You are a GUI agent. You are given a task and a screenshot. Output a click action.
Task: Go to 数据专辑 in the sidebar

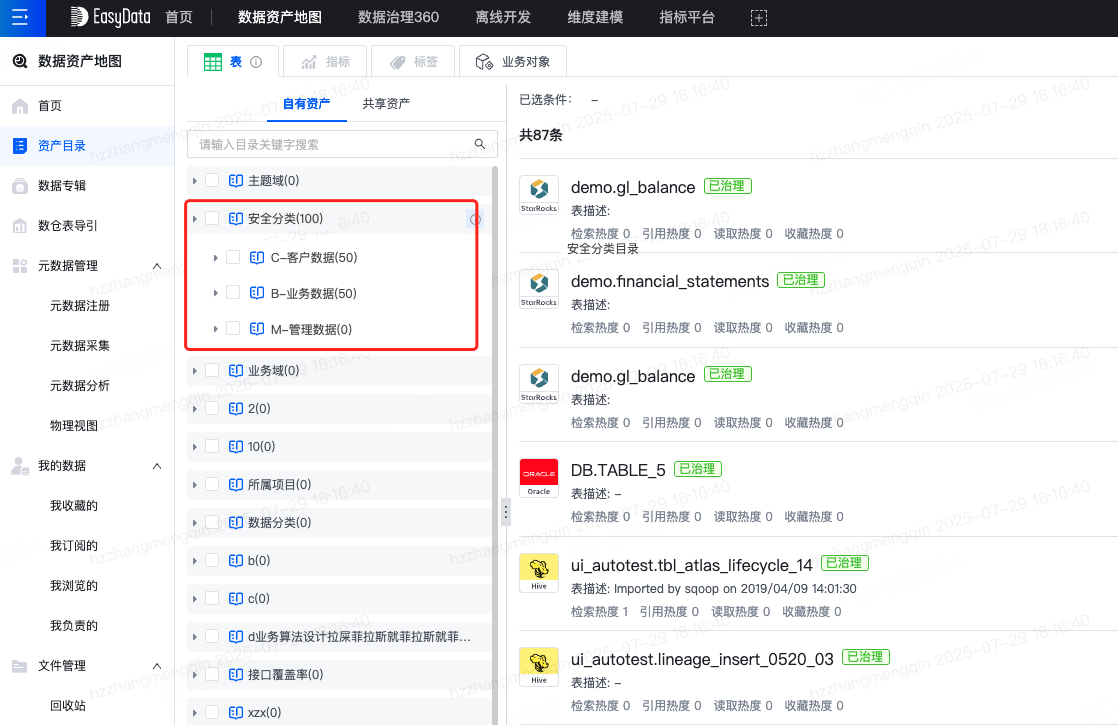pos(62,186)
